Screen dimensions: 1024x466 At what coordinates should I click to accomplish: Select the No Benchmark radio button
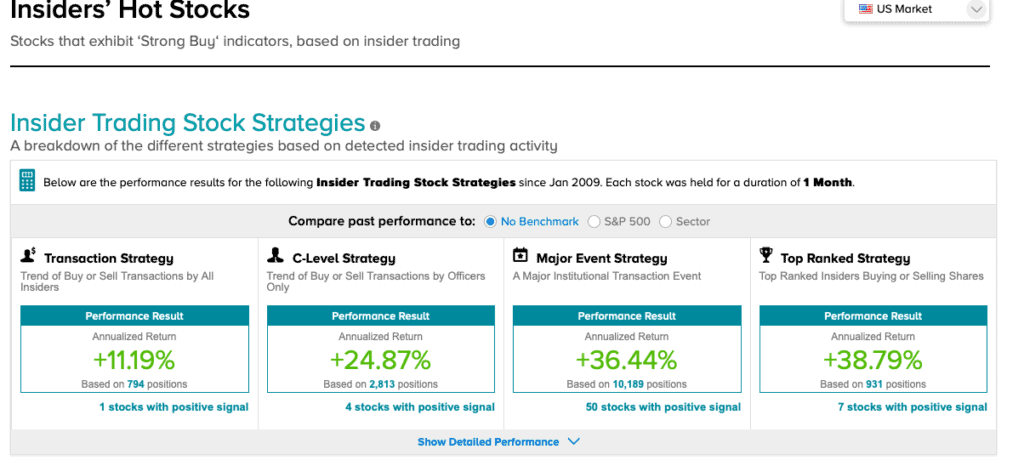pyautogui.click(x=490, y=221)
